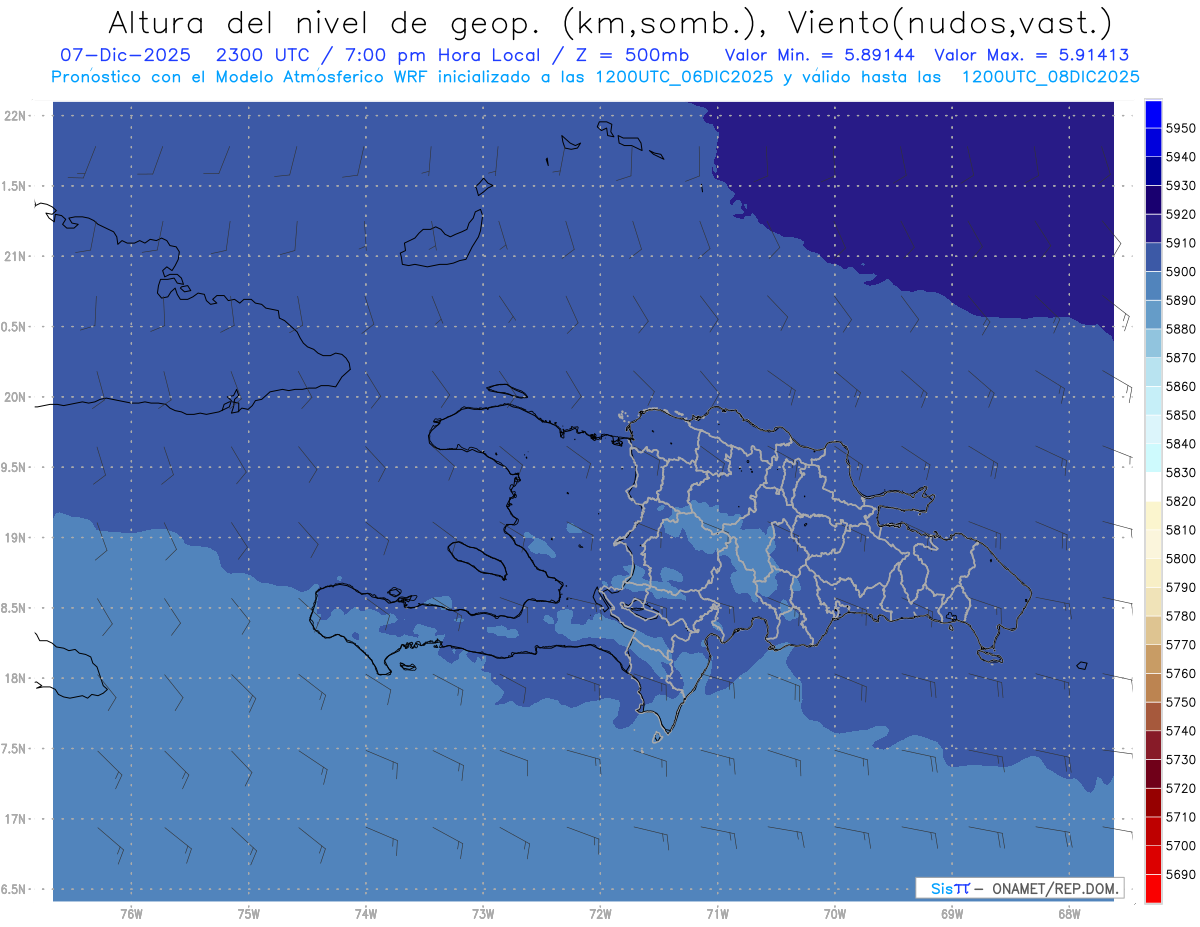
Task: Click the dark navy swatch between 5910 and 5920
Action: pos(1153,228)
